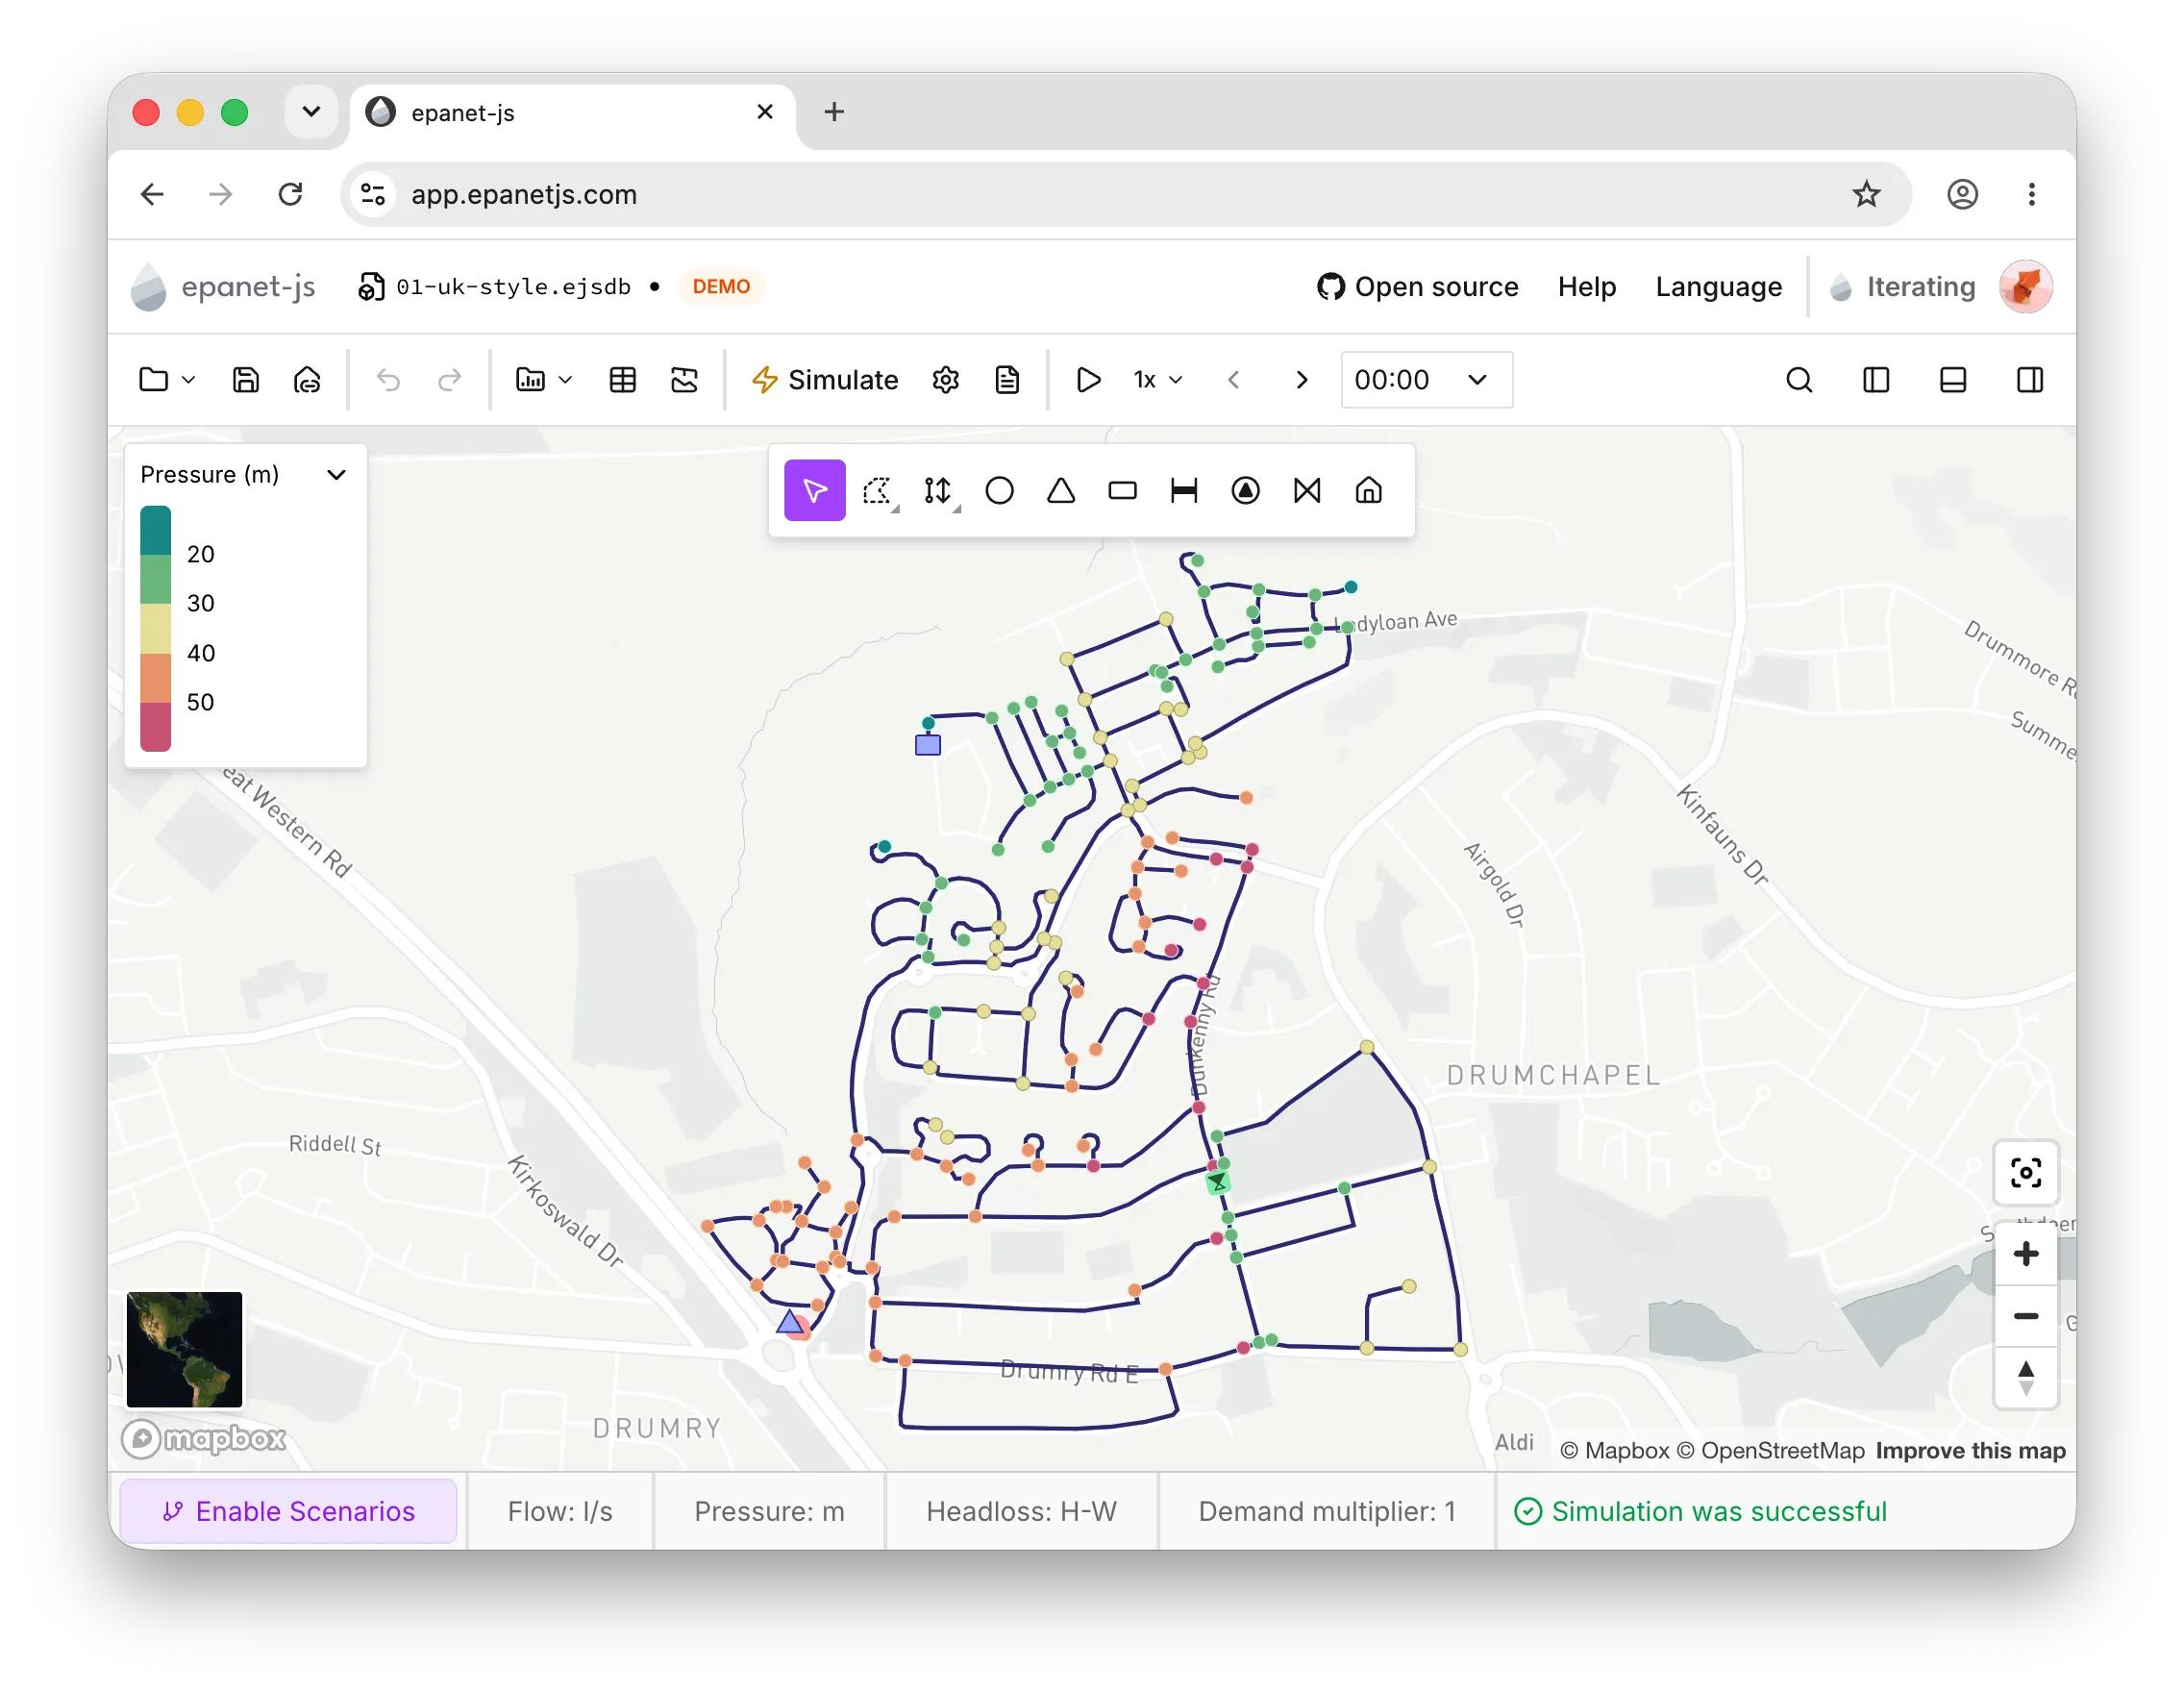Toggle the bottom panel

[x=1952, y=380]
